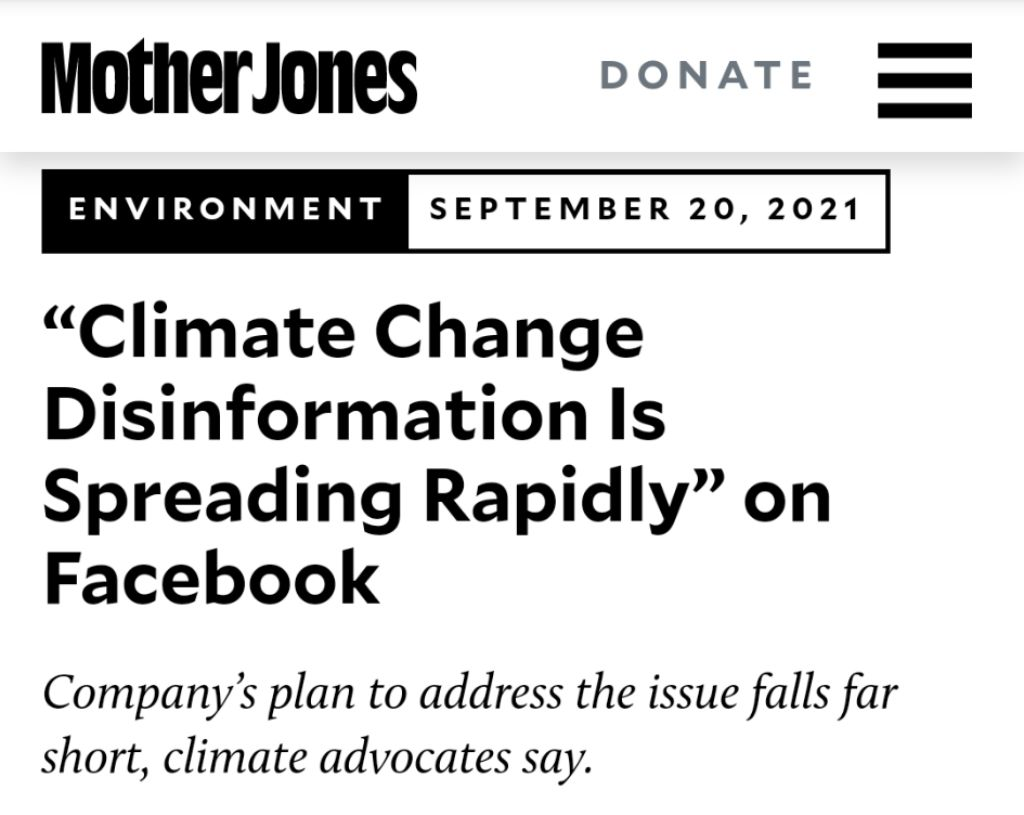This screenshot has height=815, width=1024.
Task: Open the hamburger navigation menu
Action: click(924, 80)
